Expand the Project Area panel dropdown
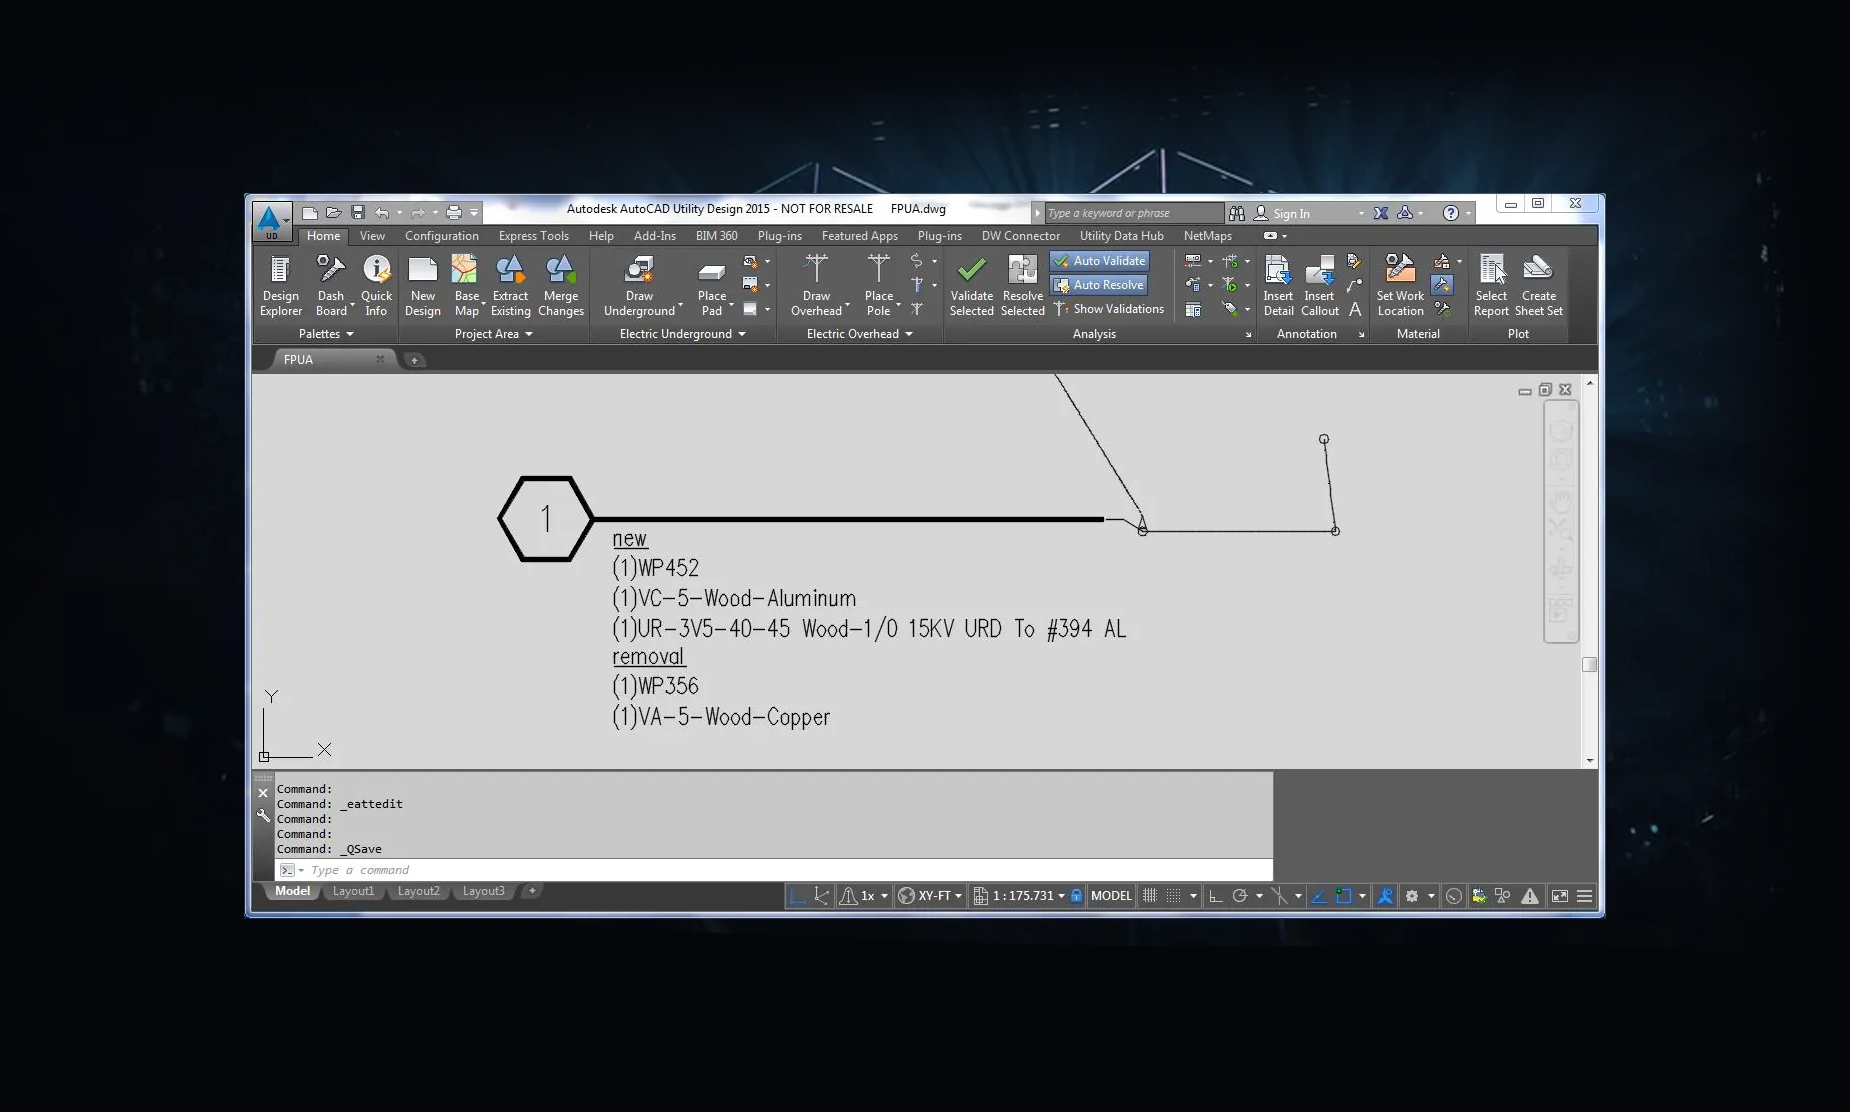1850x1112 pixels. (x=494, y=334)
